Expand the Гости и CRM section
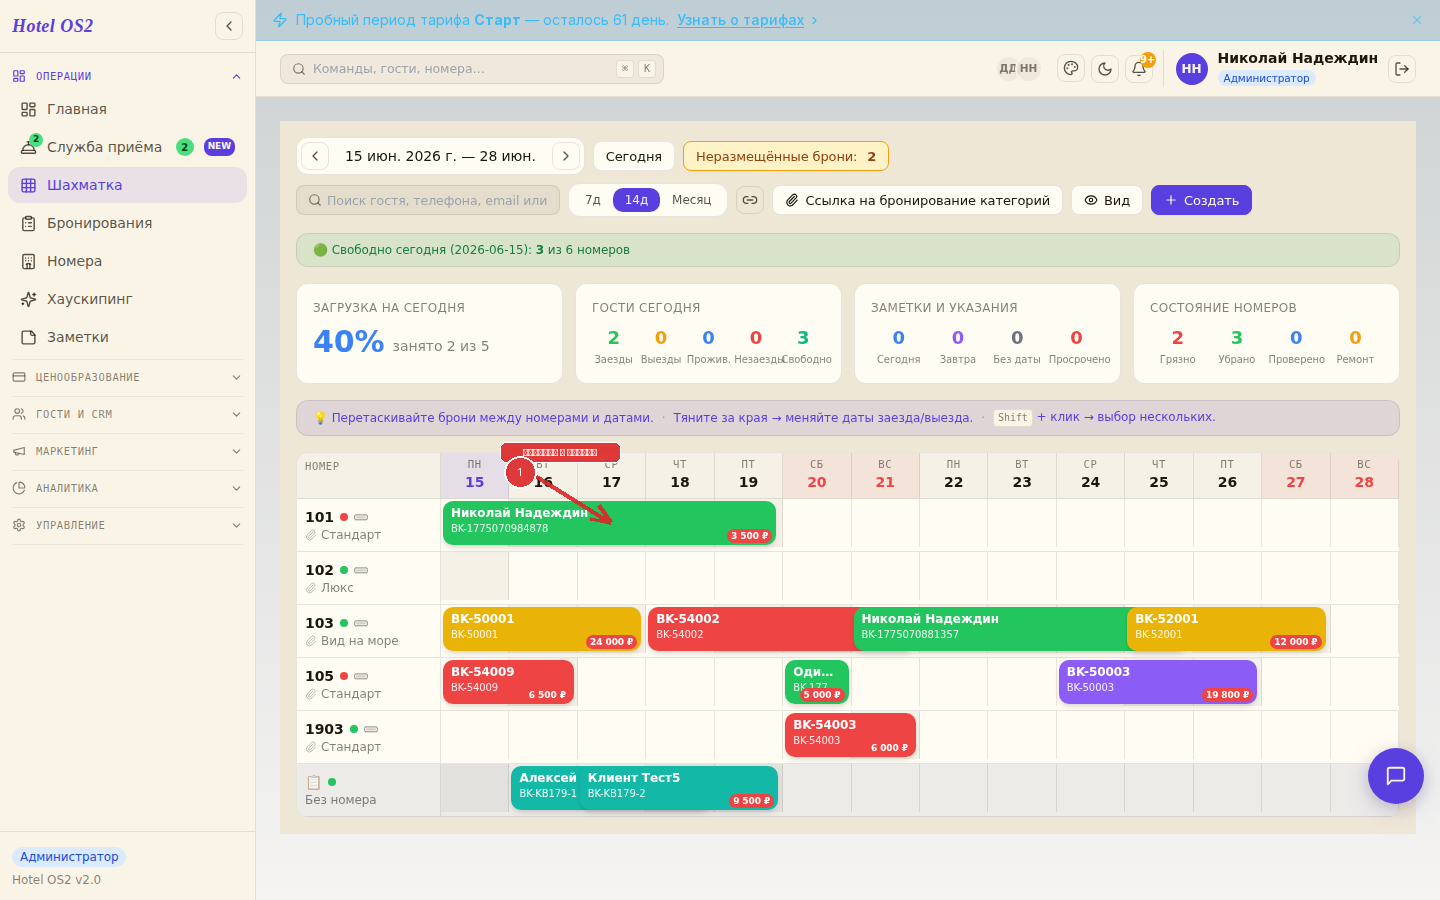Viewport: 1440px width, 900px height. tap(127, 414)
